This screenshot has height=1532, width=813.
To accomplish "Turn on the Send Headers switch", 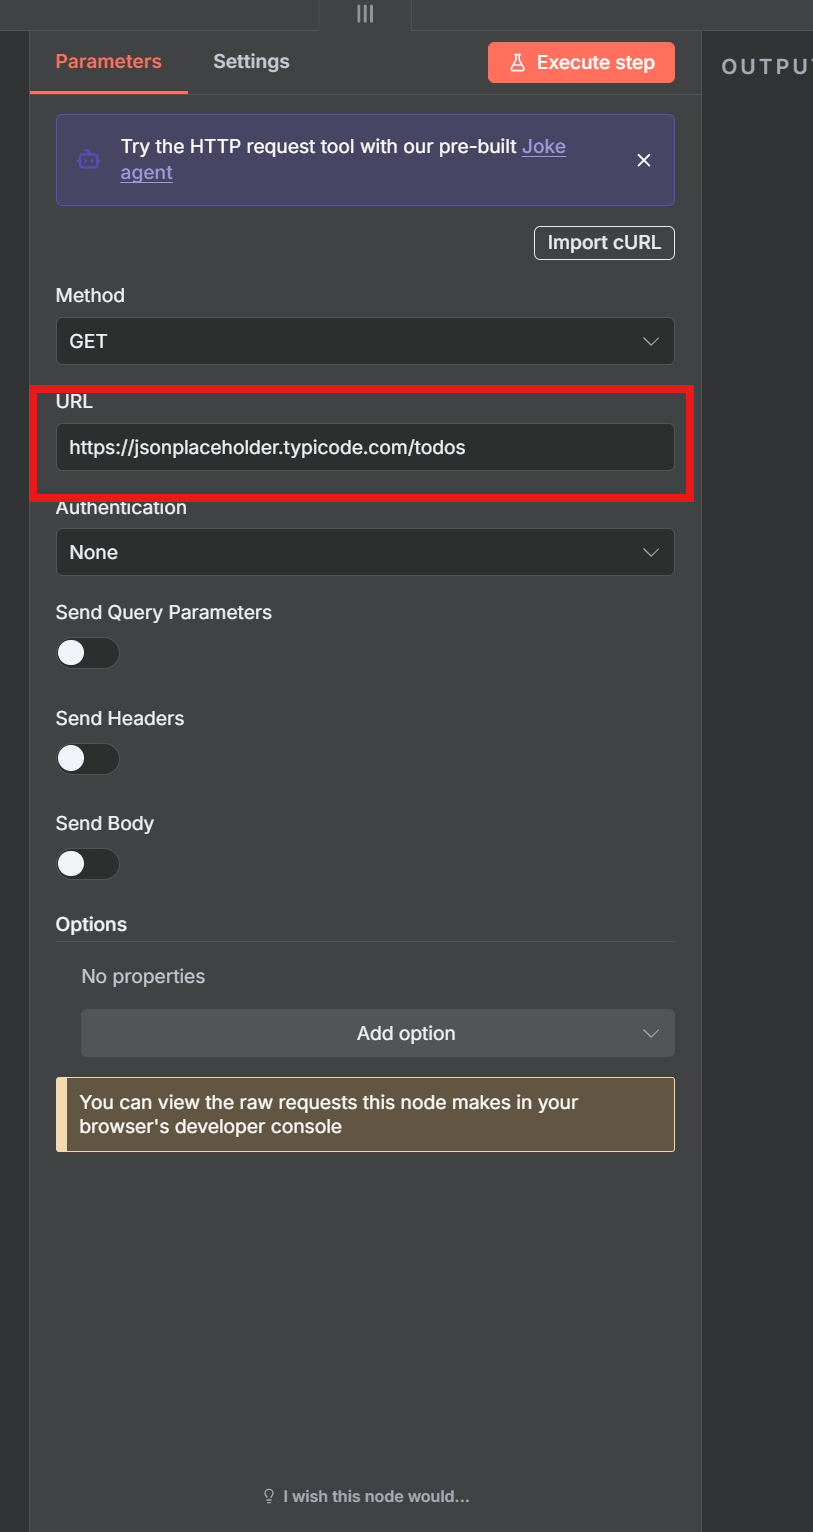I will tap(88, 758).
